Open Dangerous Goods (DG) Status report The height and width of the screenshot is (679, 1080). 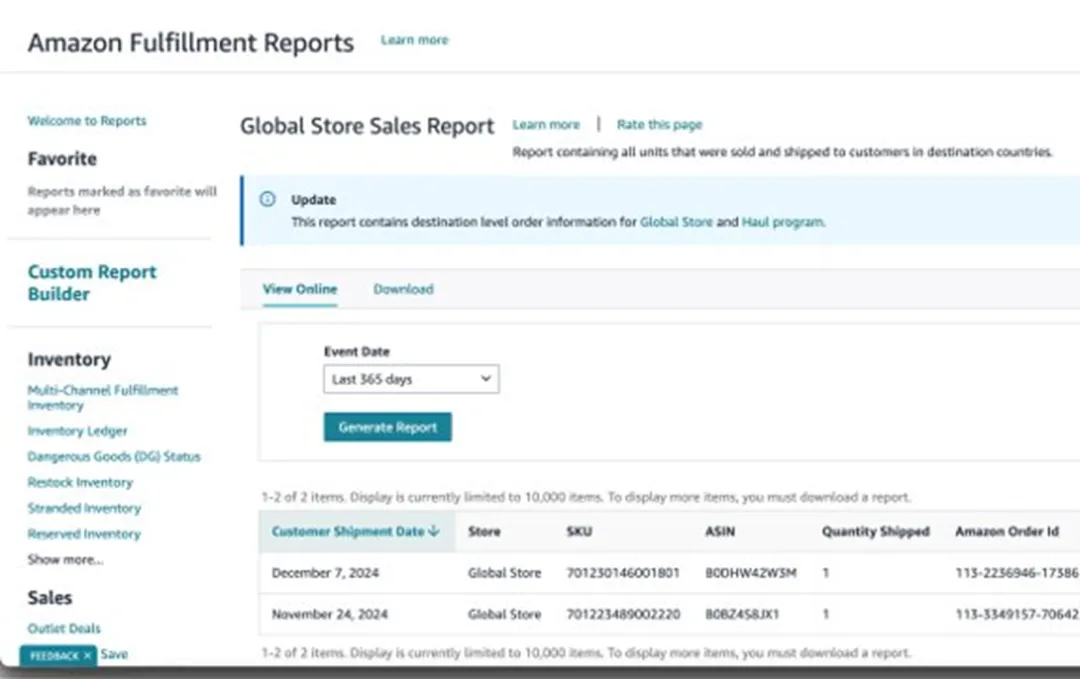pyautogui.click(x=114, y=457)
